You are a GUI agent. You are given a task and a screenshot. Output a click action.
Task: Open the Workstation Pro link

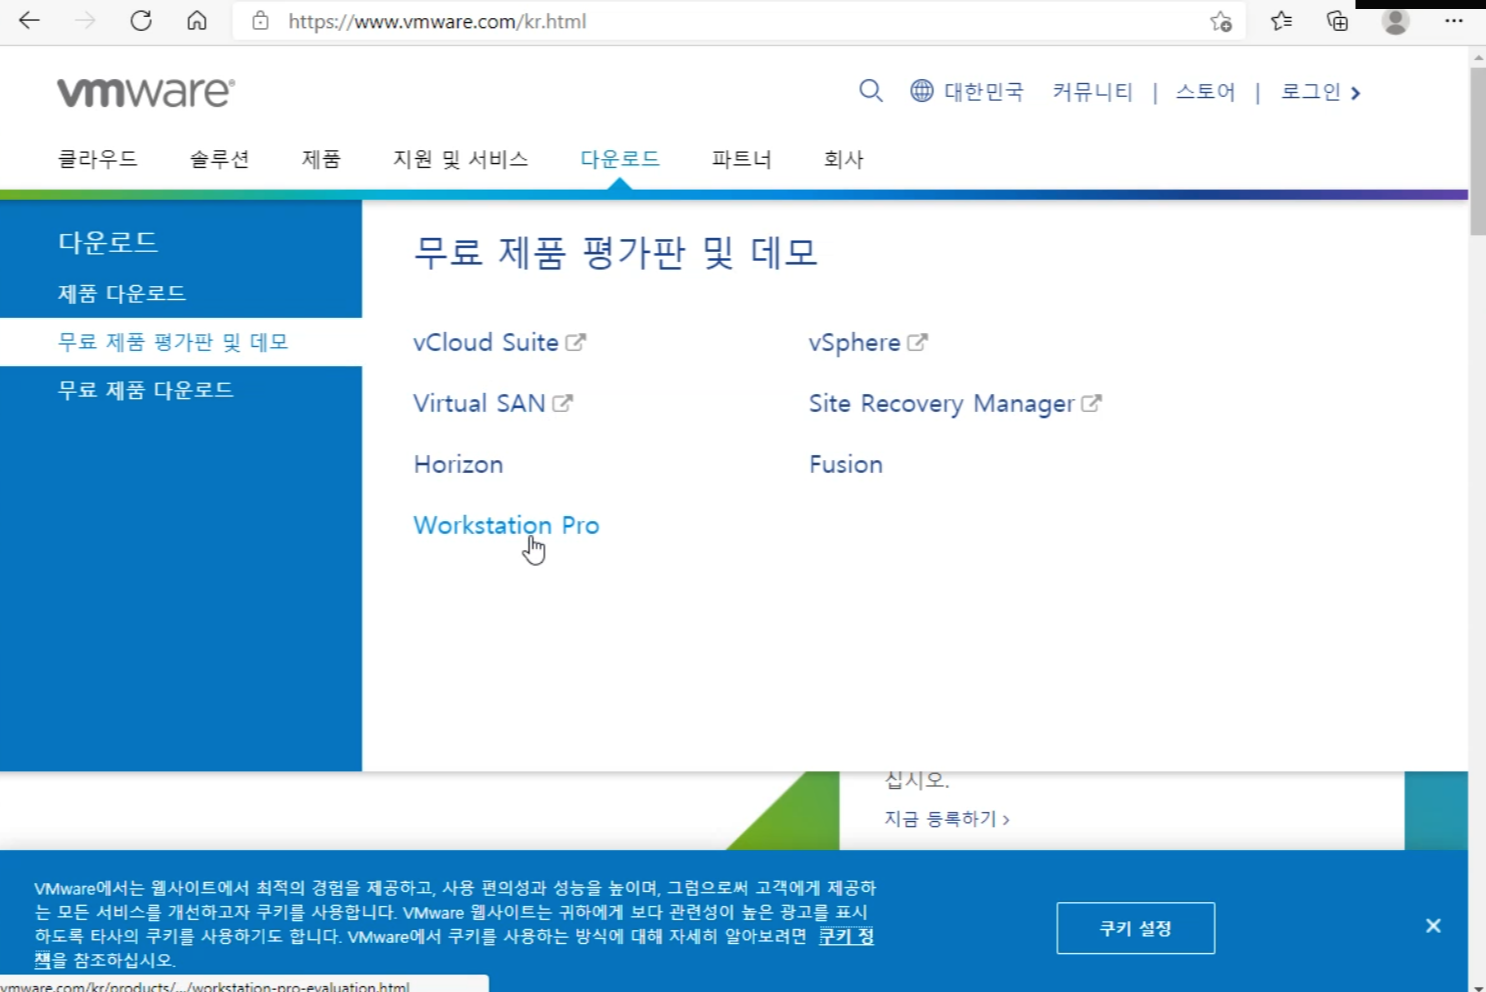click(506, 525)
